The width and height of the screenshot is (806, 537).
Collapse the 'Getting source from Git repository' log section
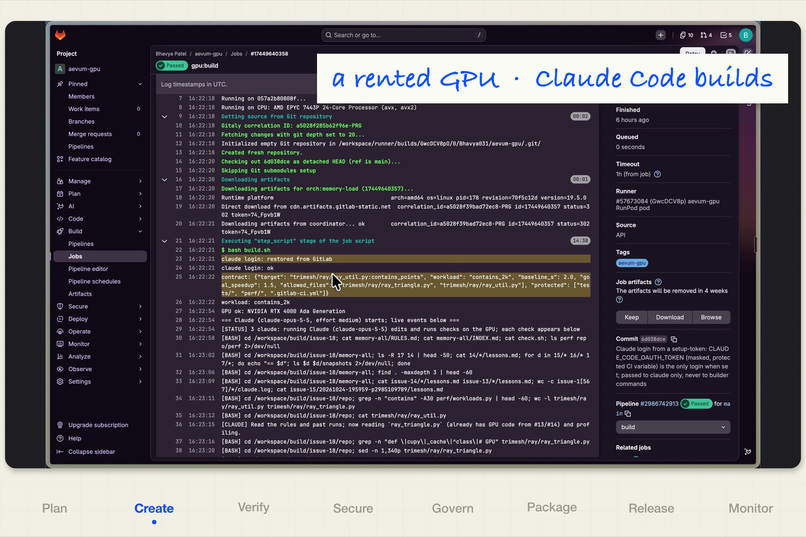pos(164,117)
